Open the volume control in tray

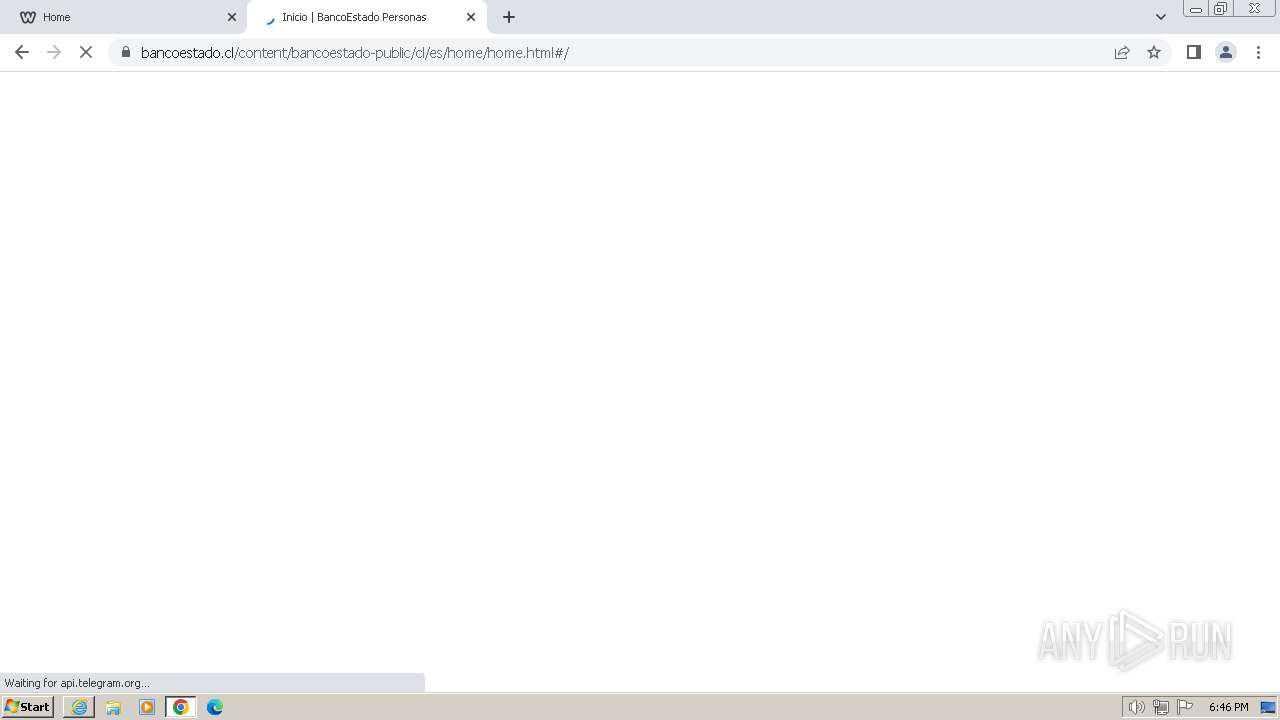(1136, 707)
